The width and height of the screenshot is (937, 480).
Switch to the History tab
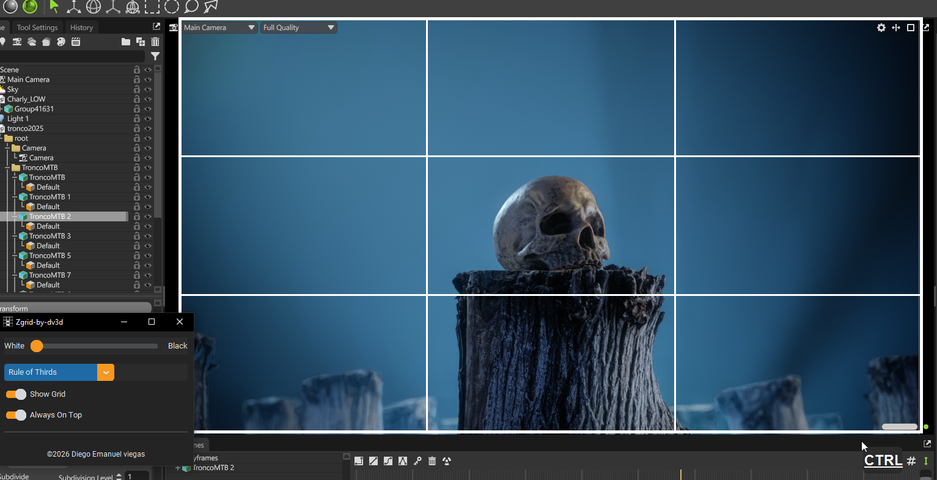(x=81, y=28)
